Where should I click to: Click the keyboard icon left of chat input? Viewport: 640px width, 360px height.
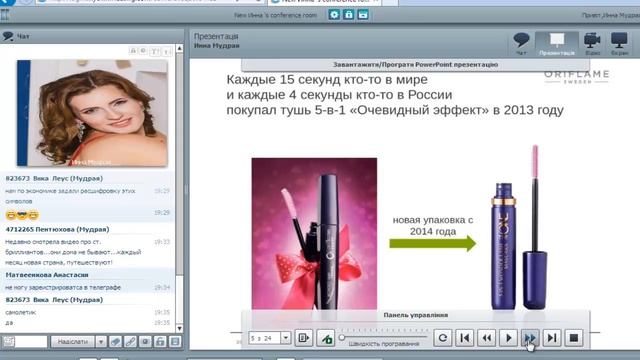[x=9, y=342]
